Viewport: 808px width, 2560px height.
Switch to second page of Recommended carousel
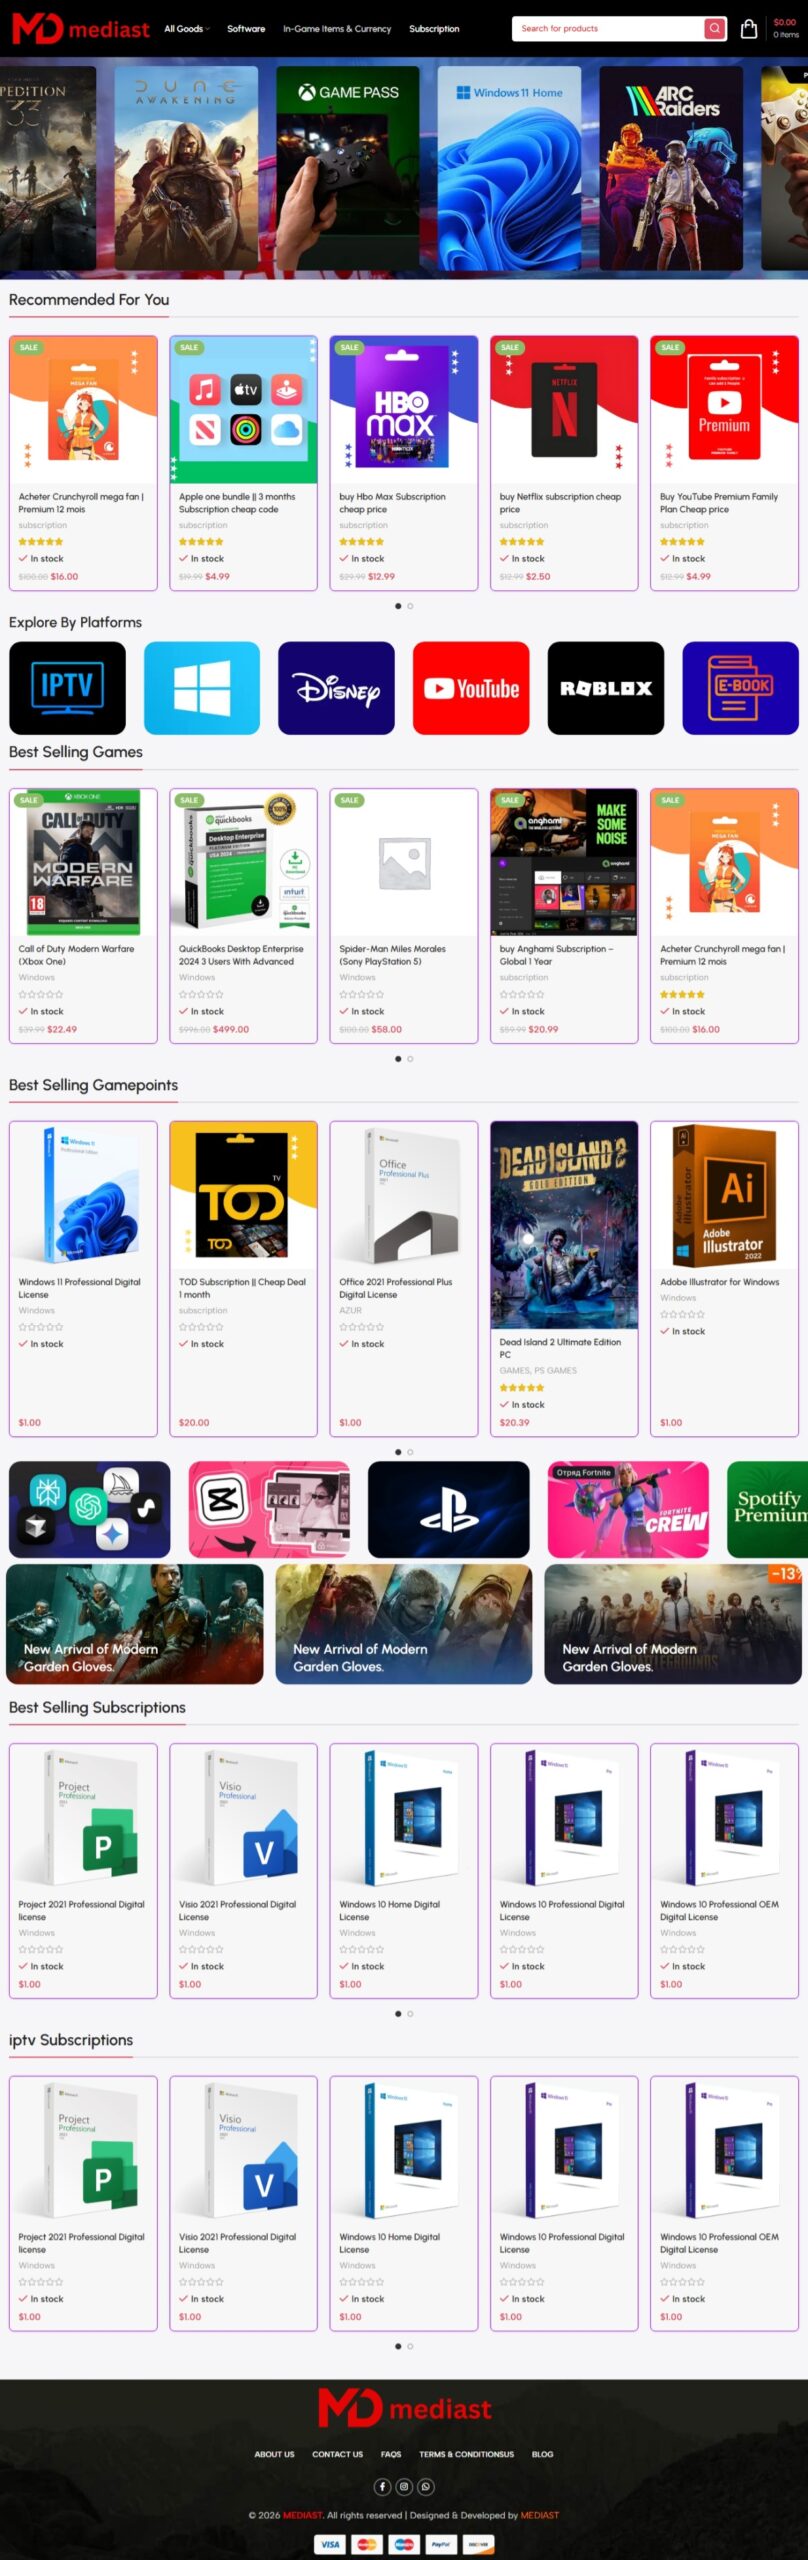pos(410,606)
